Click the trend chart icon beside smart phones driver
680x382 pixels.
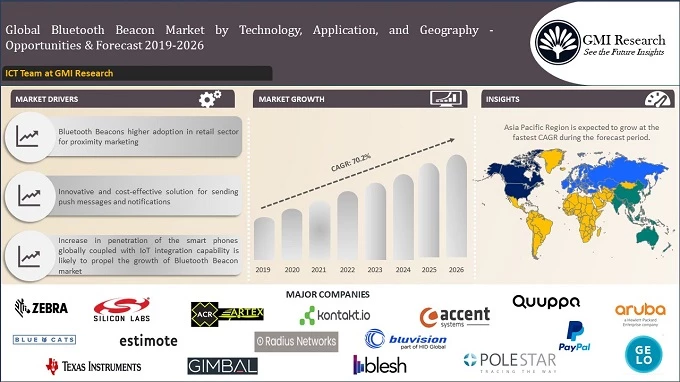(29, 256)
